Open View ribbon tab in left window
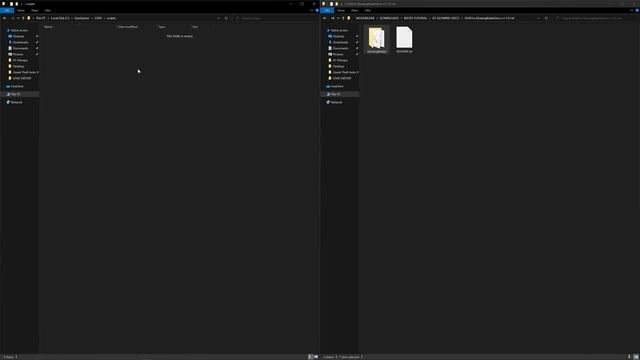Screen dimensions: 640x360 click(48, 10)
